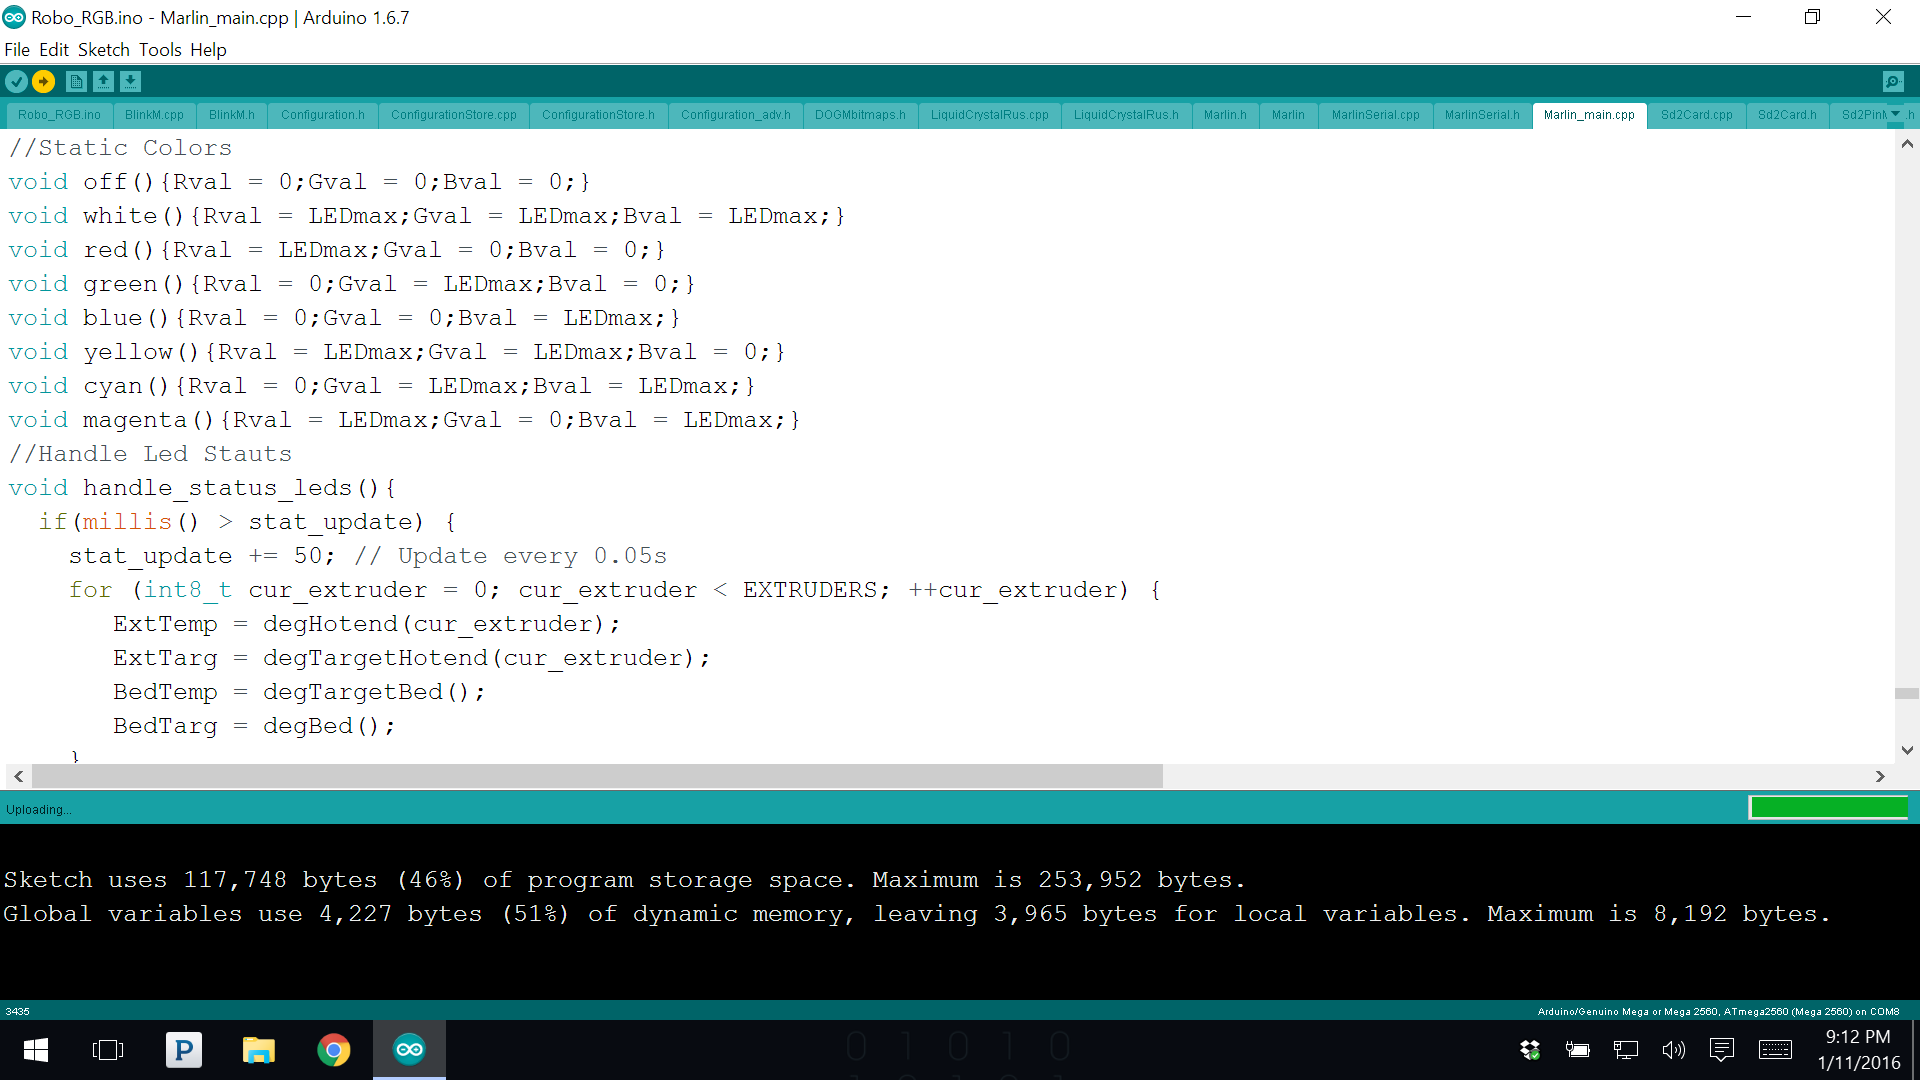Click the horizontal scrollbar left arrow
This screenshot has height=1080, width=1920.
(x=18, y=776)
